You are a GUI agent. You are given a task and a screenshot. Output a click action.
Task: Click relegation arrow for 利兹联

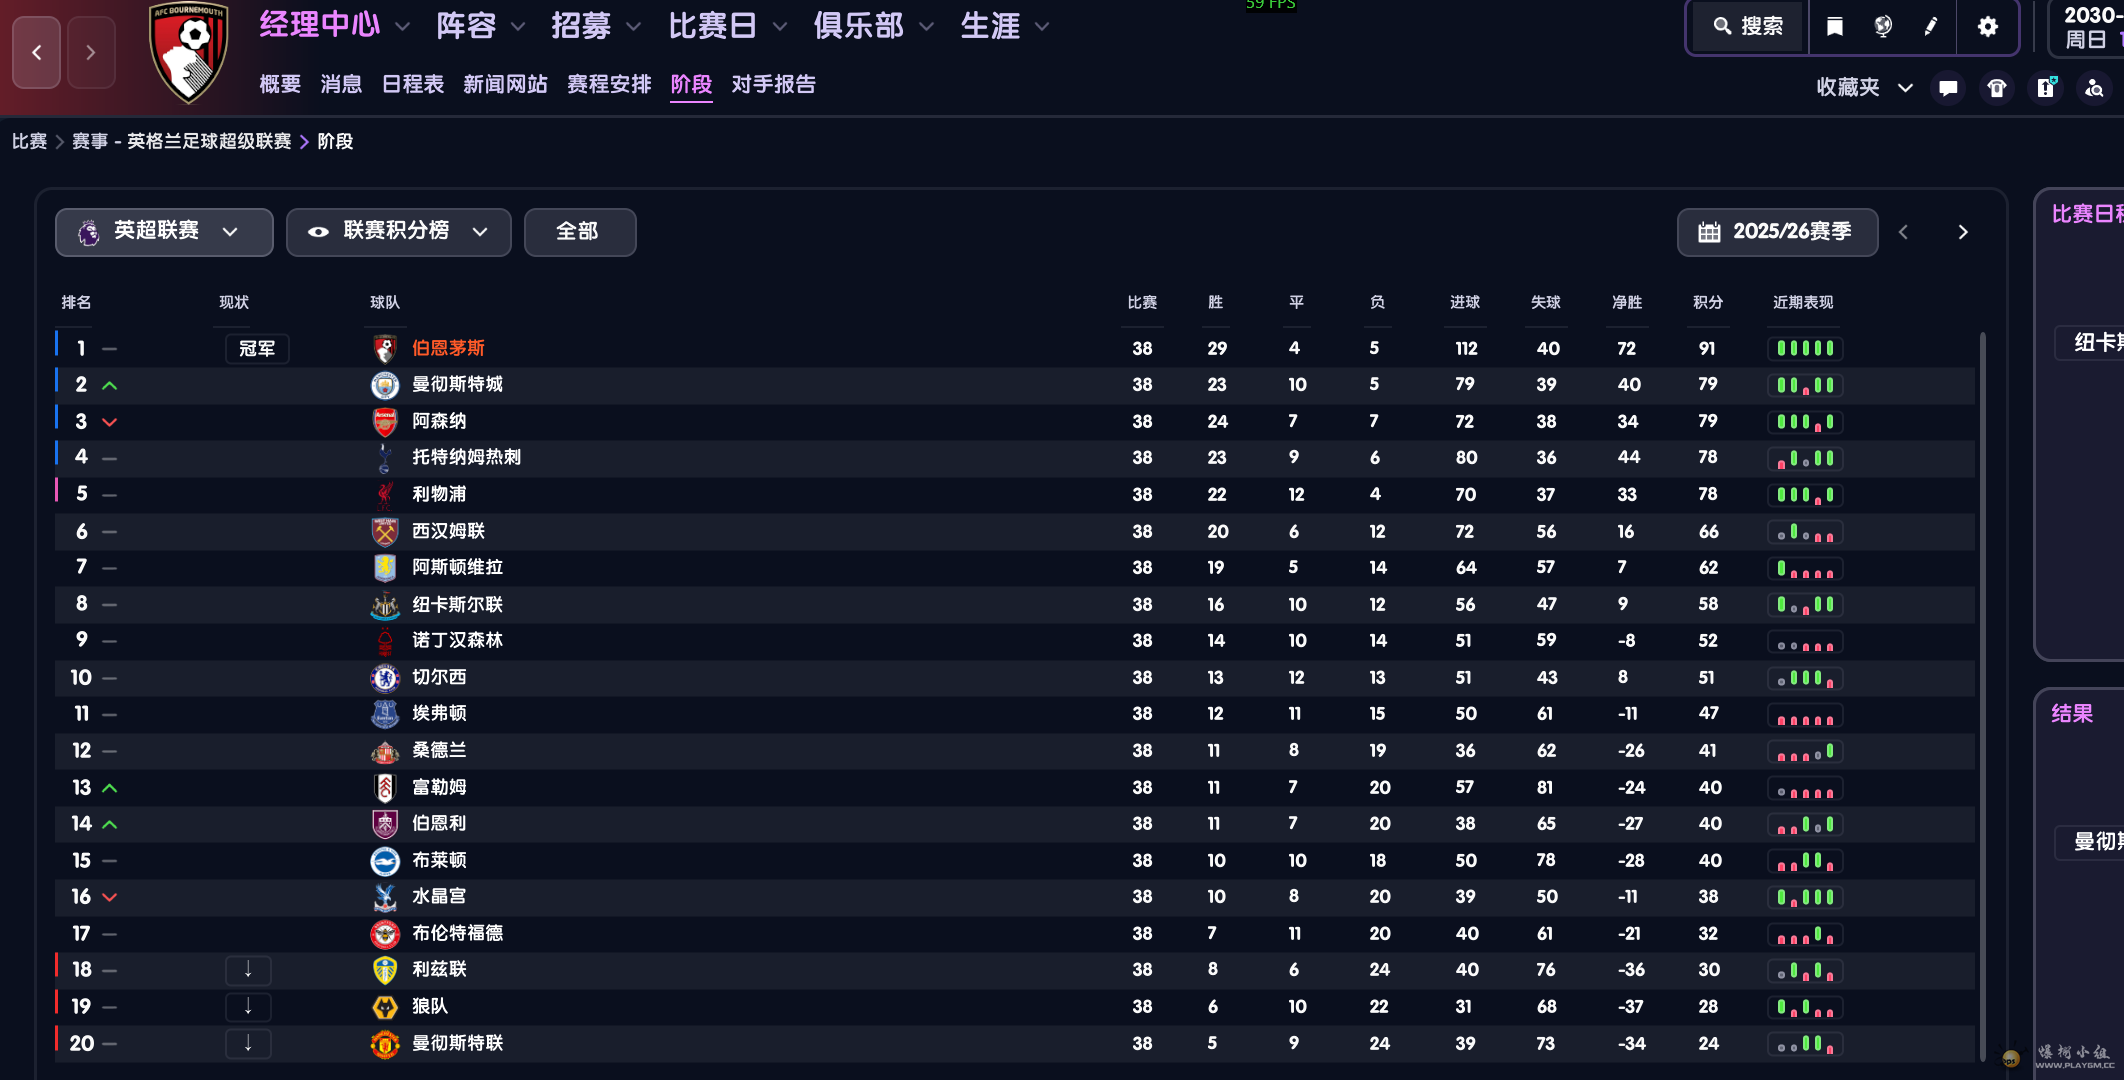[248, 970]
